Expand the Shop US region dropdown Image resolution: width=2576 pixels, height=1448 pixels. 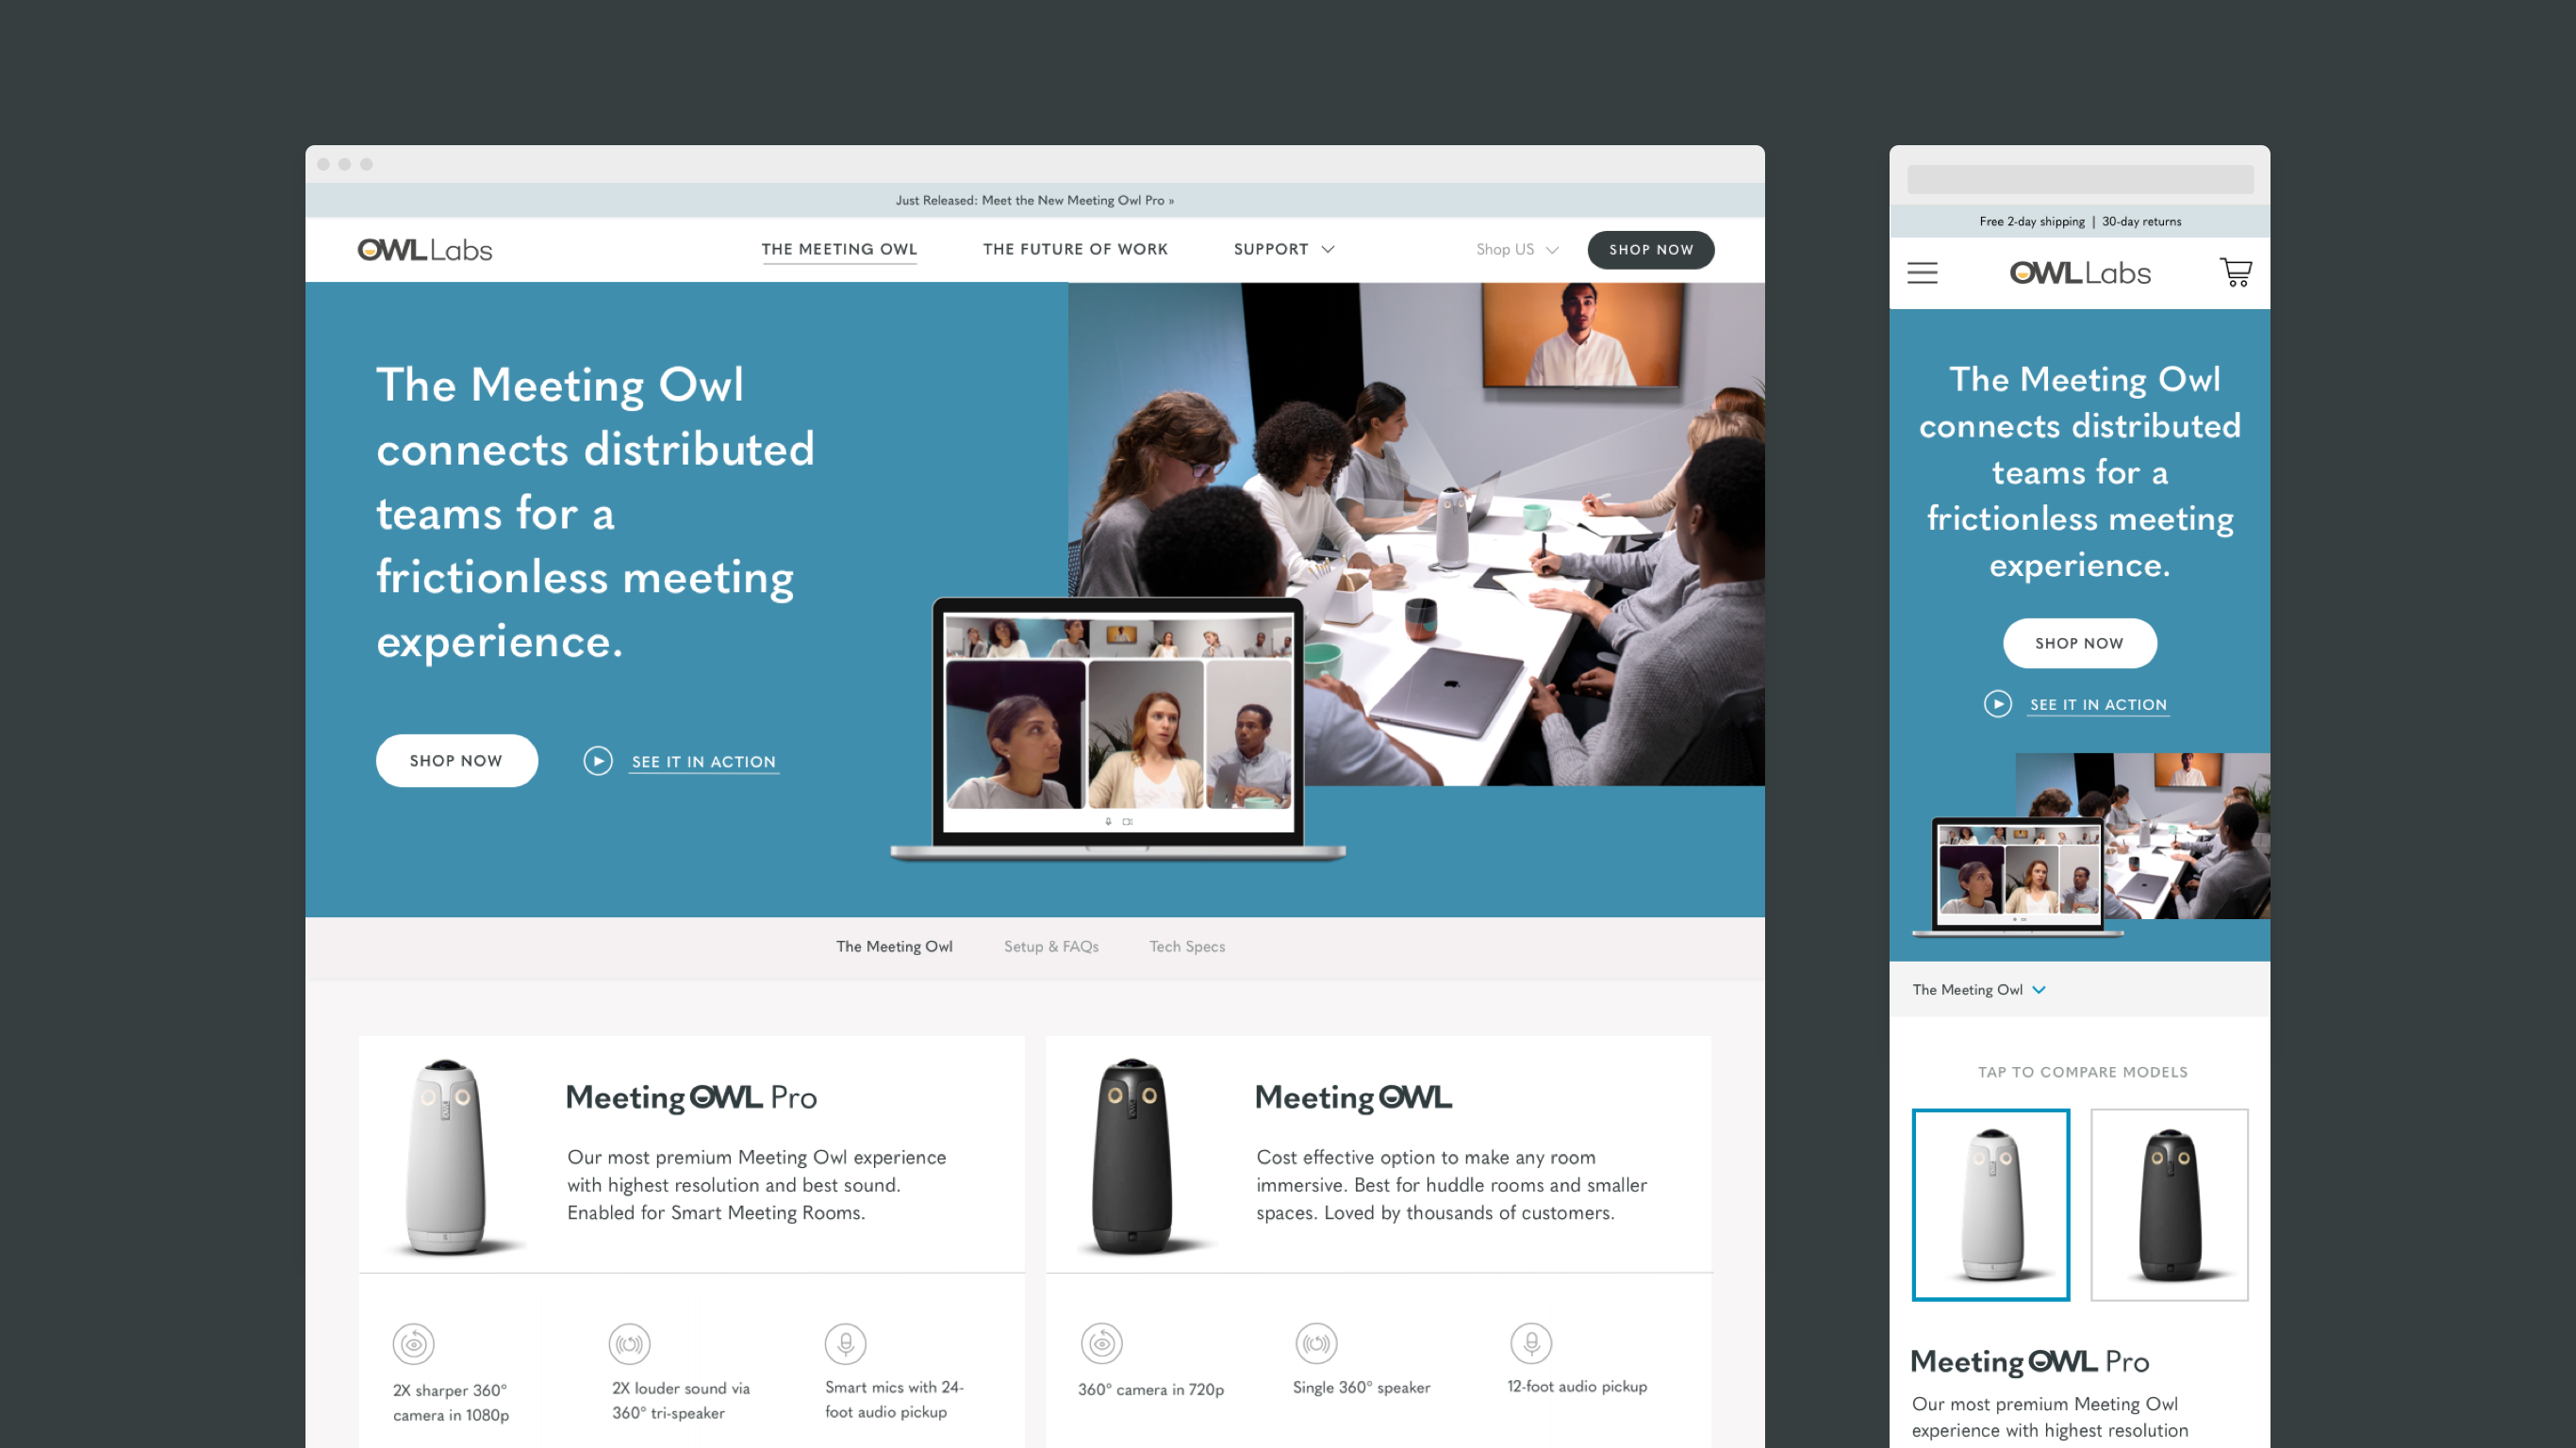tap(1514, 248)
